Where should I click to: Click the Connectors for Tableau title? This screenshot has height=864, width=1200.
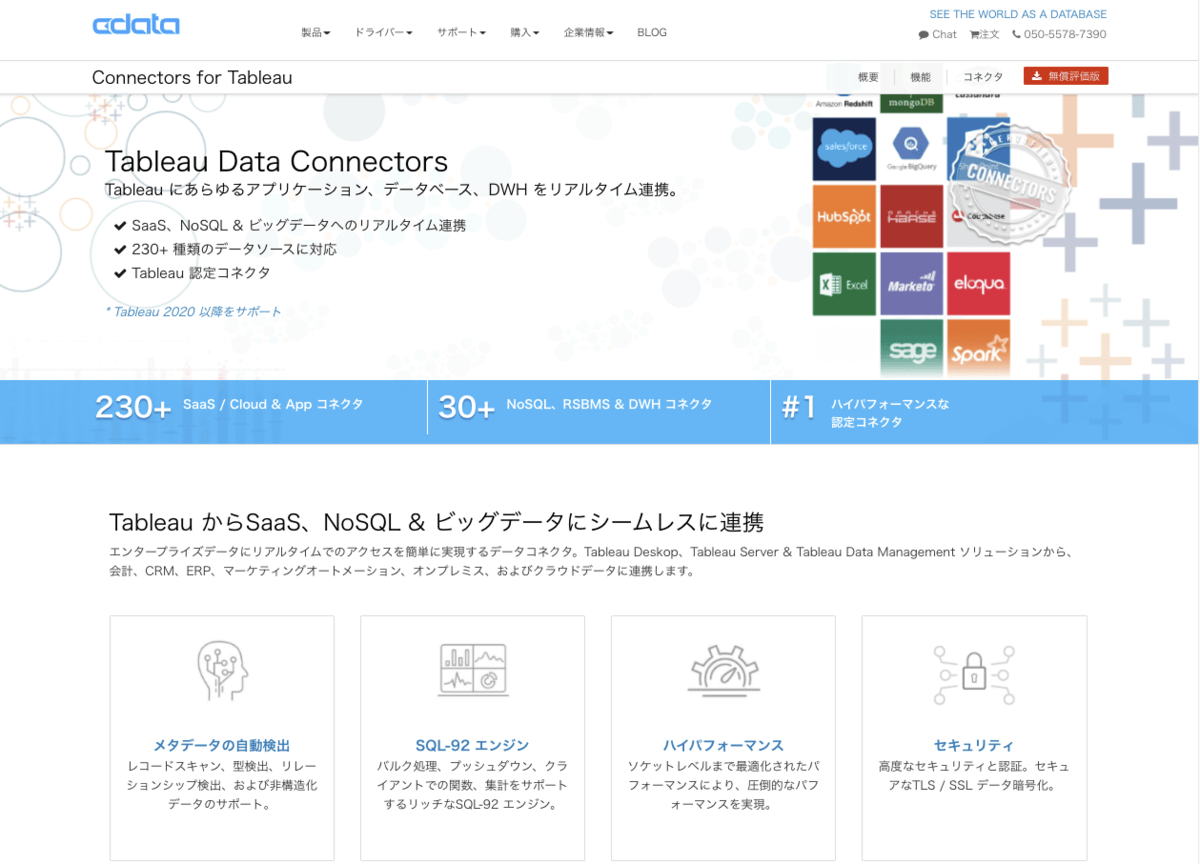(192, 77)
